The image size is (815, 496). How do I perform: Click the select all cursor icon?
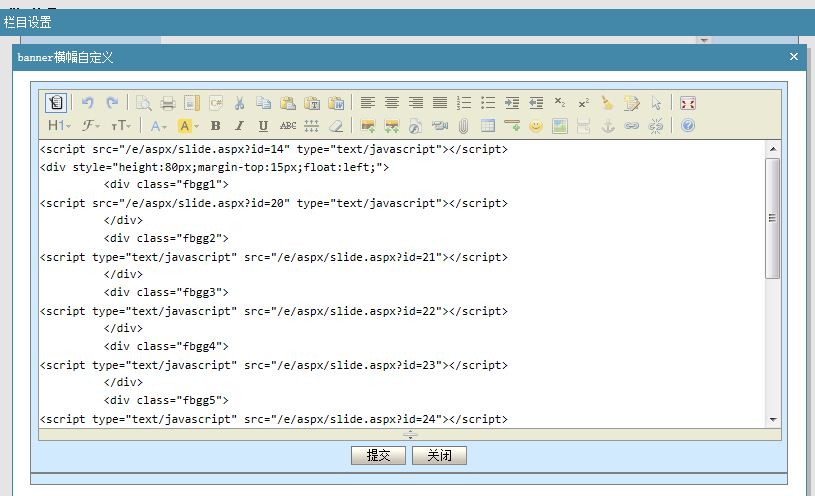[656, 103]
